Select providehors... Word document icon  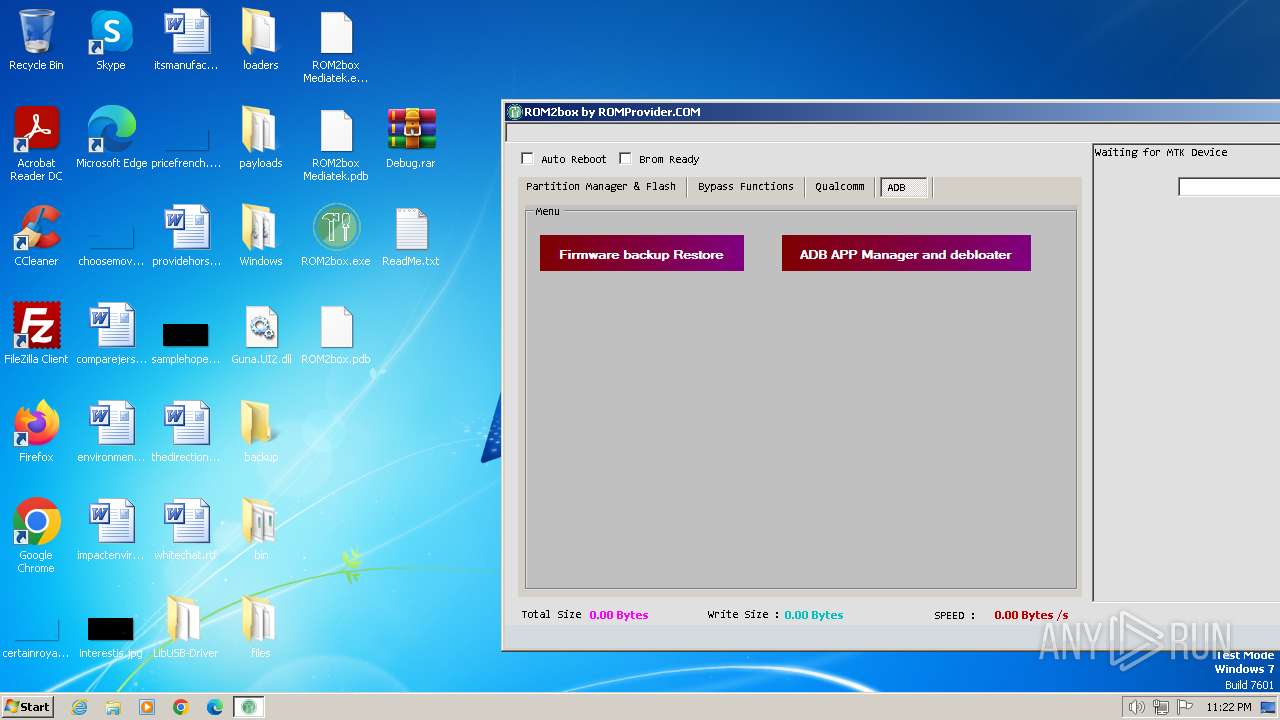pos(186,236)
